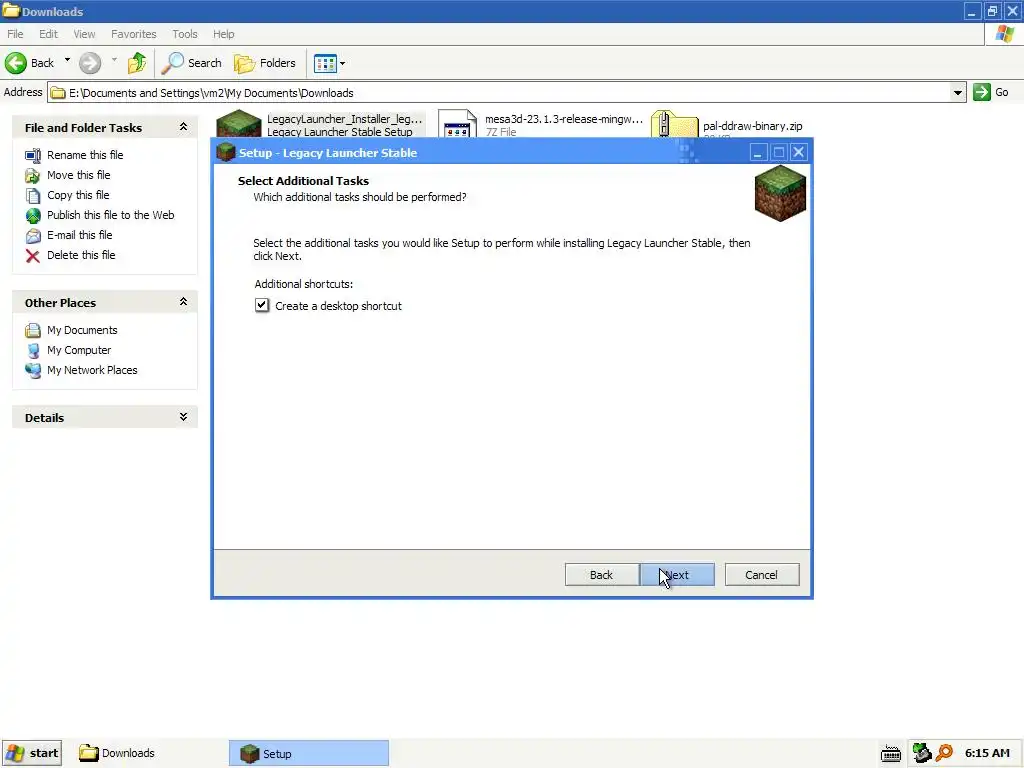
Task: Click the My Computer icon in sidebar
Action: (33, 351)
